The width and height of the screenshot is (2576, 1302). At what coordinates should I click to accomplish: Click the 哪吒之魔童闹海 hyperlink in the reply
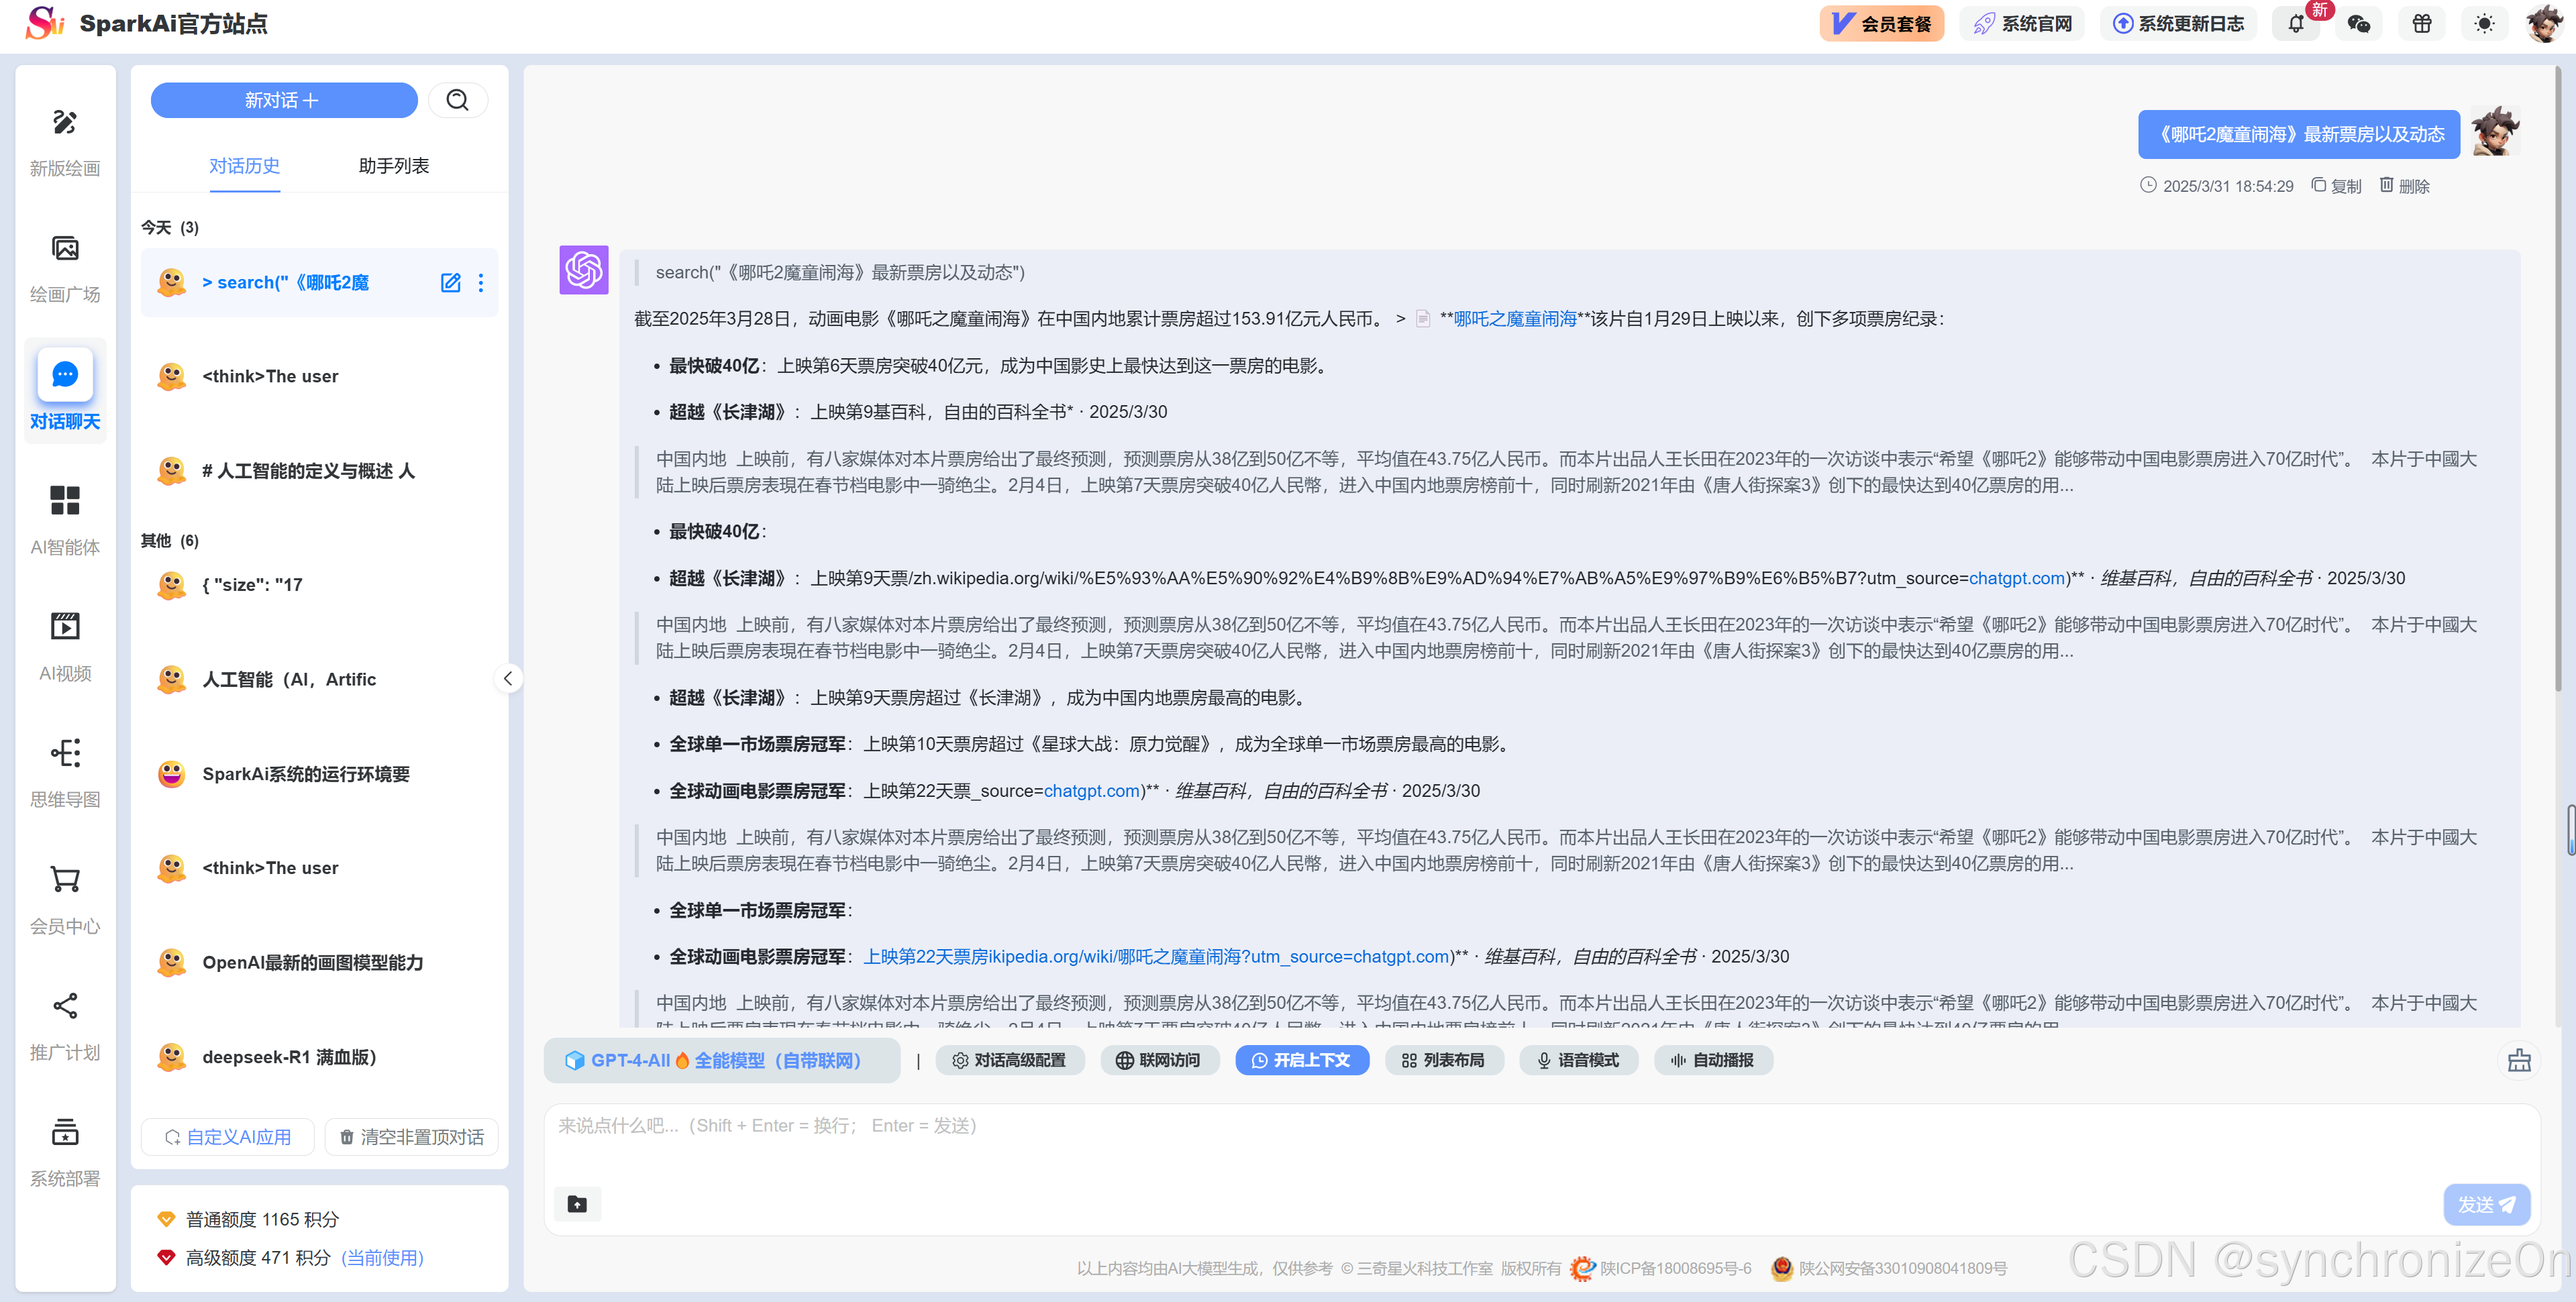(x=1514, y=319)
